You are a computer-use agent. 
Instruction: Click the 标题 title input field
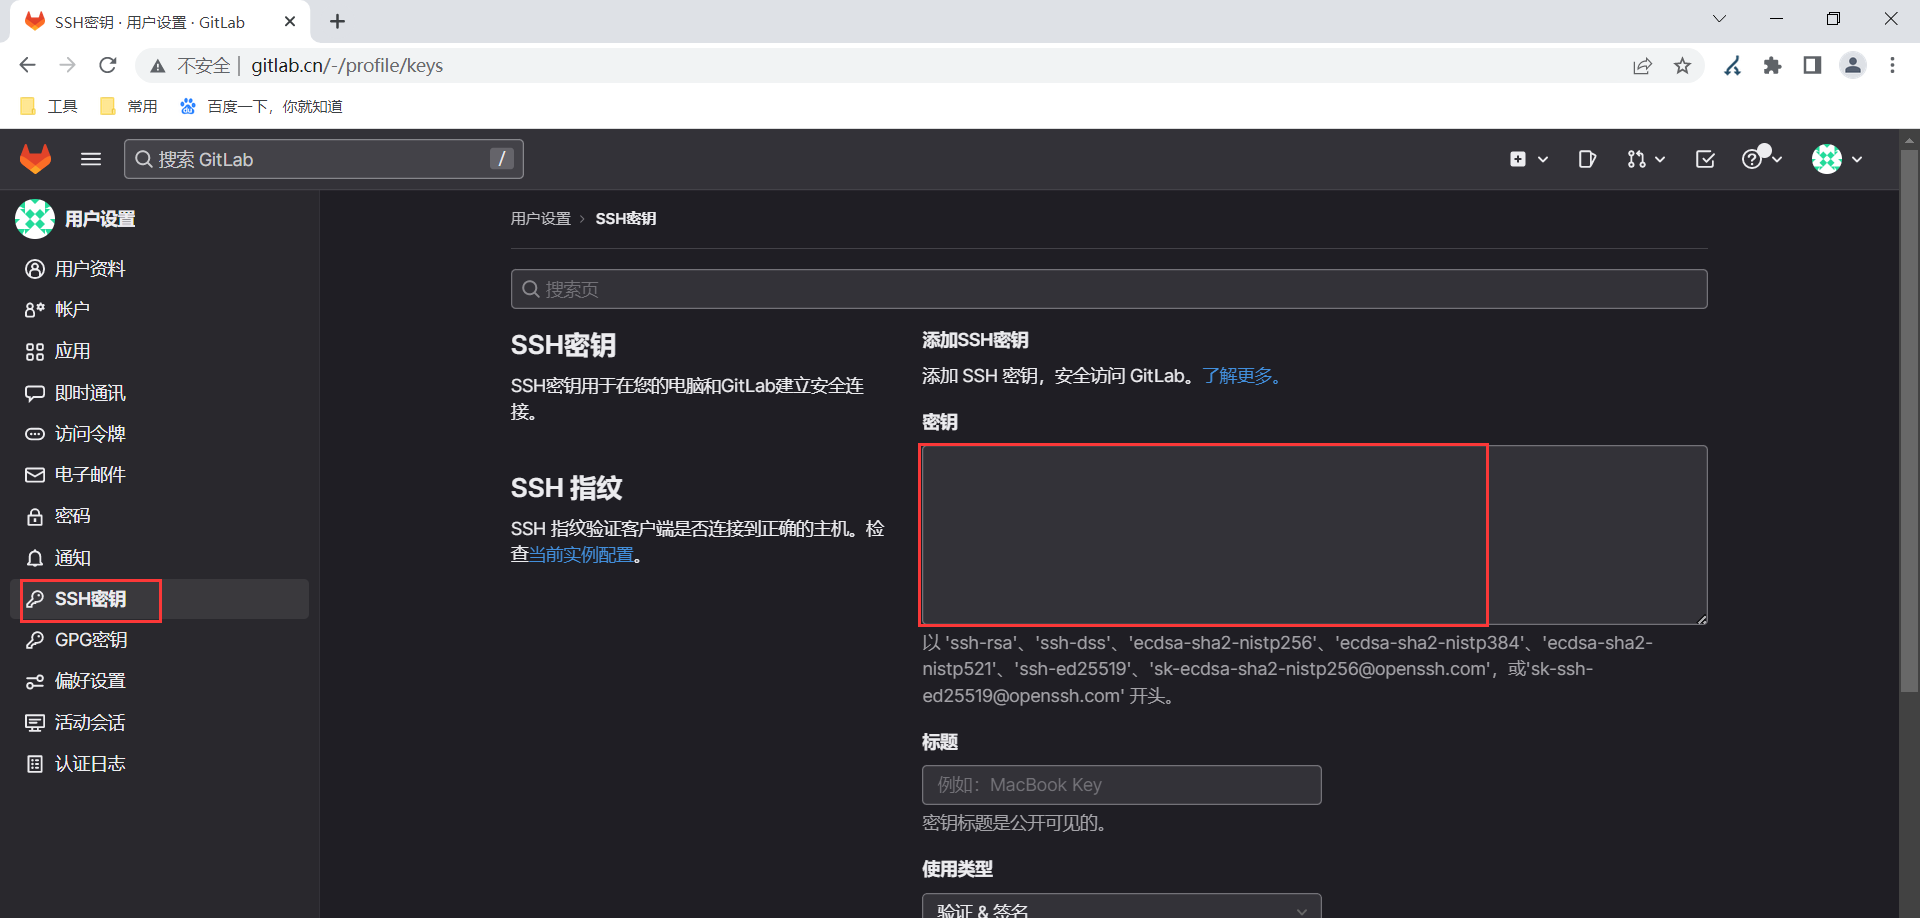point(1121,785)
